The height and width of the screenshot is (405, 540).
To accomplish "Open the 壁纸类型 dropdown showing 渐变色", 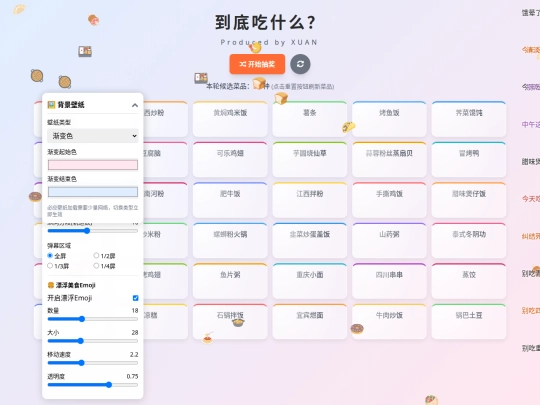I will tap(93, 136).
